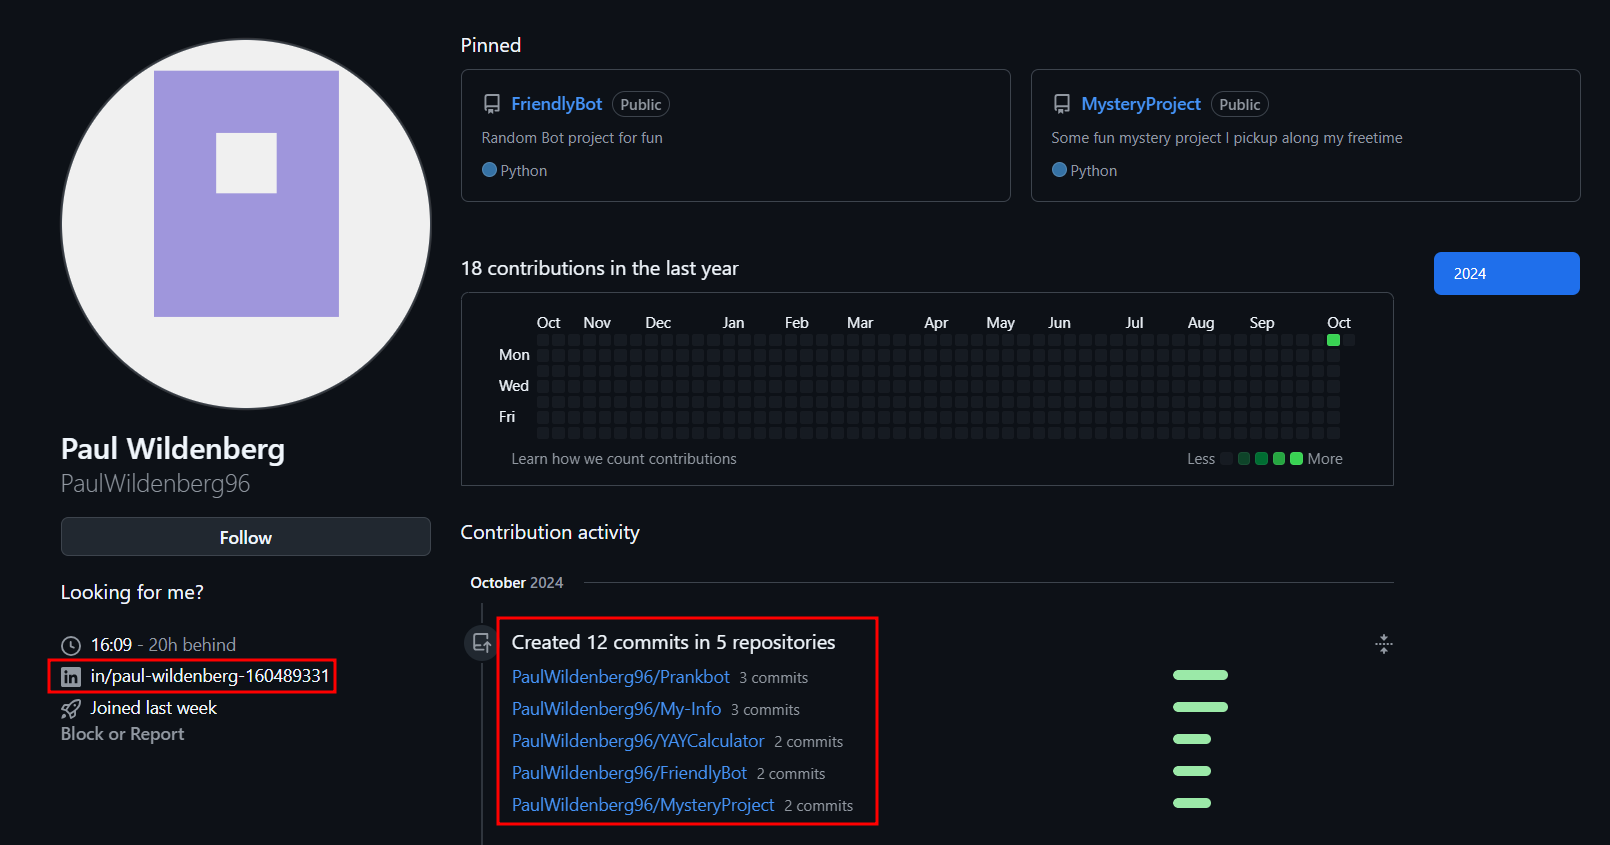Click the 3 commits link for My-Info
The height and width of the screenshot is (845, 1610).
coord(765,710)
